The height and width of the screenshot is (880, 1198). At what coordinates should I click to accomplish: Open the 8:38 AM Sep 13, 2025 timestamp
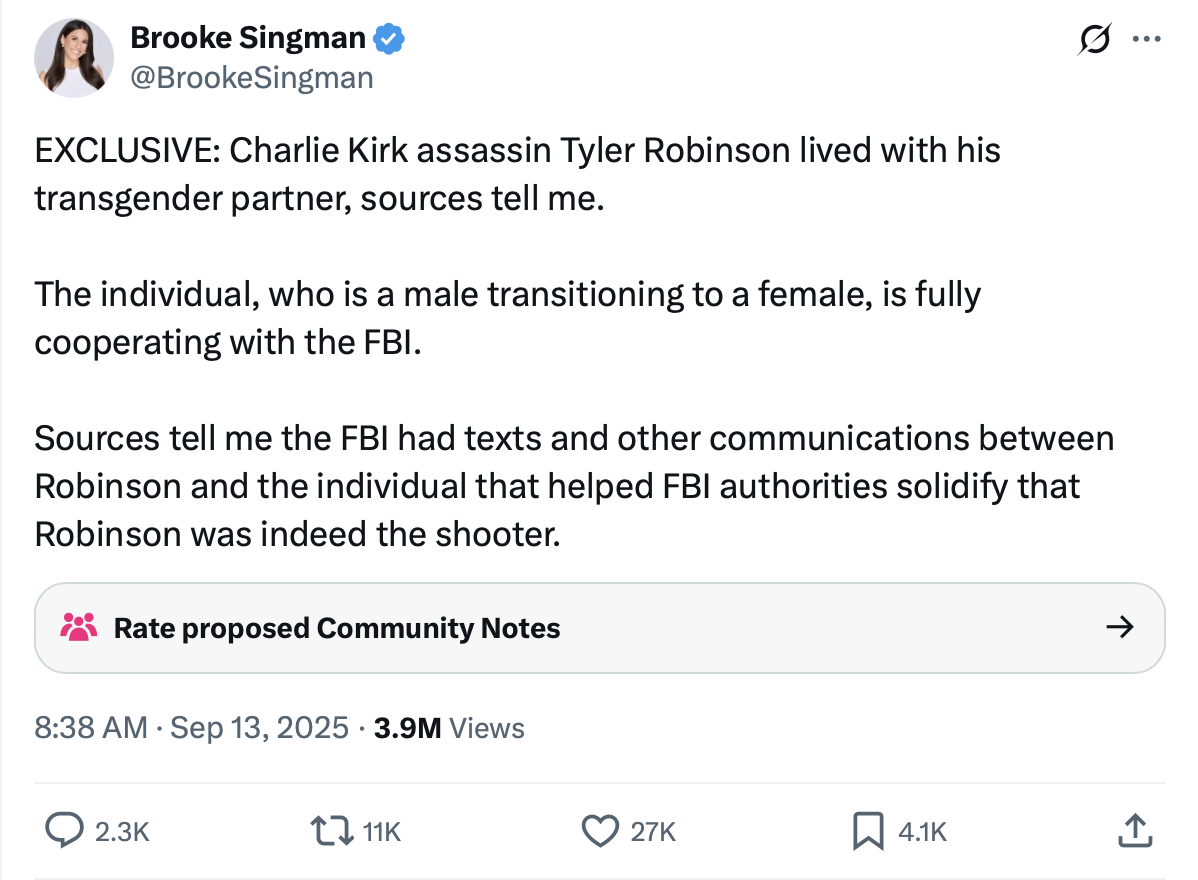coord(192,727)
